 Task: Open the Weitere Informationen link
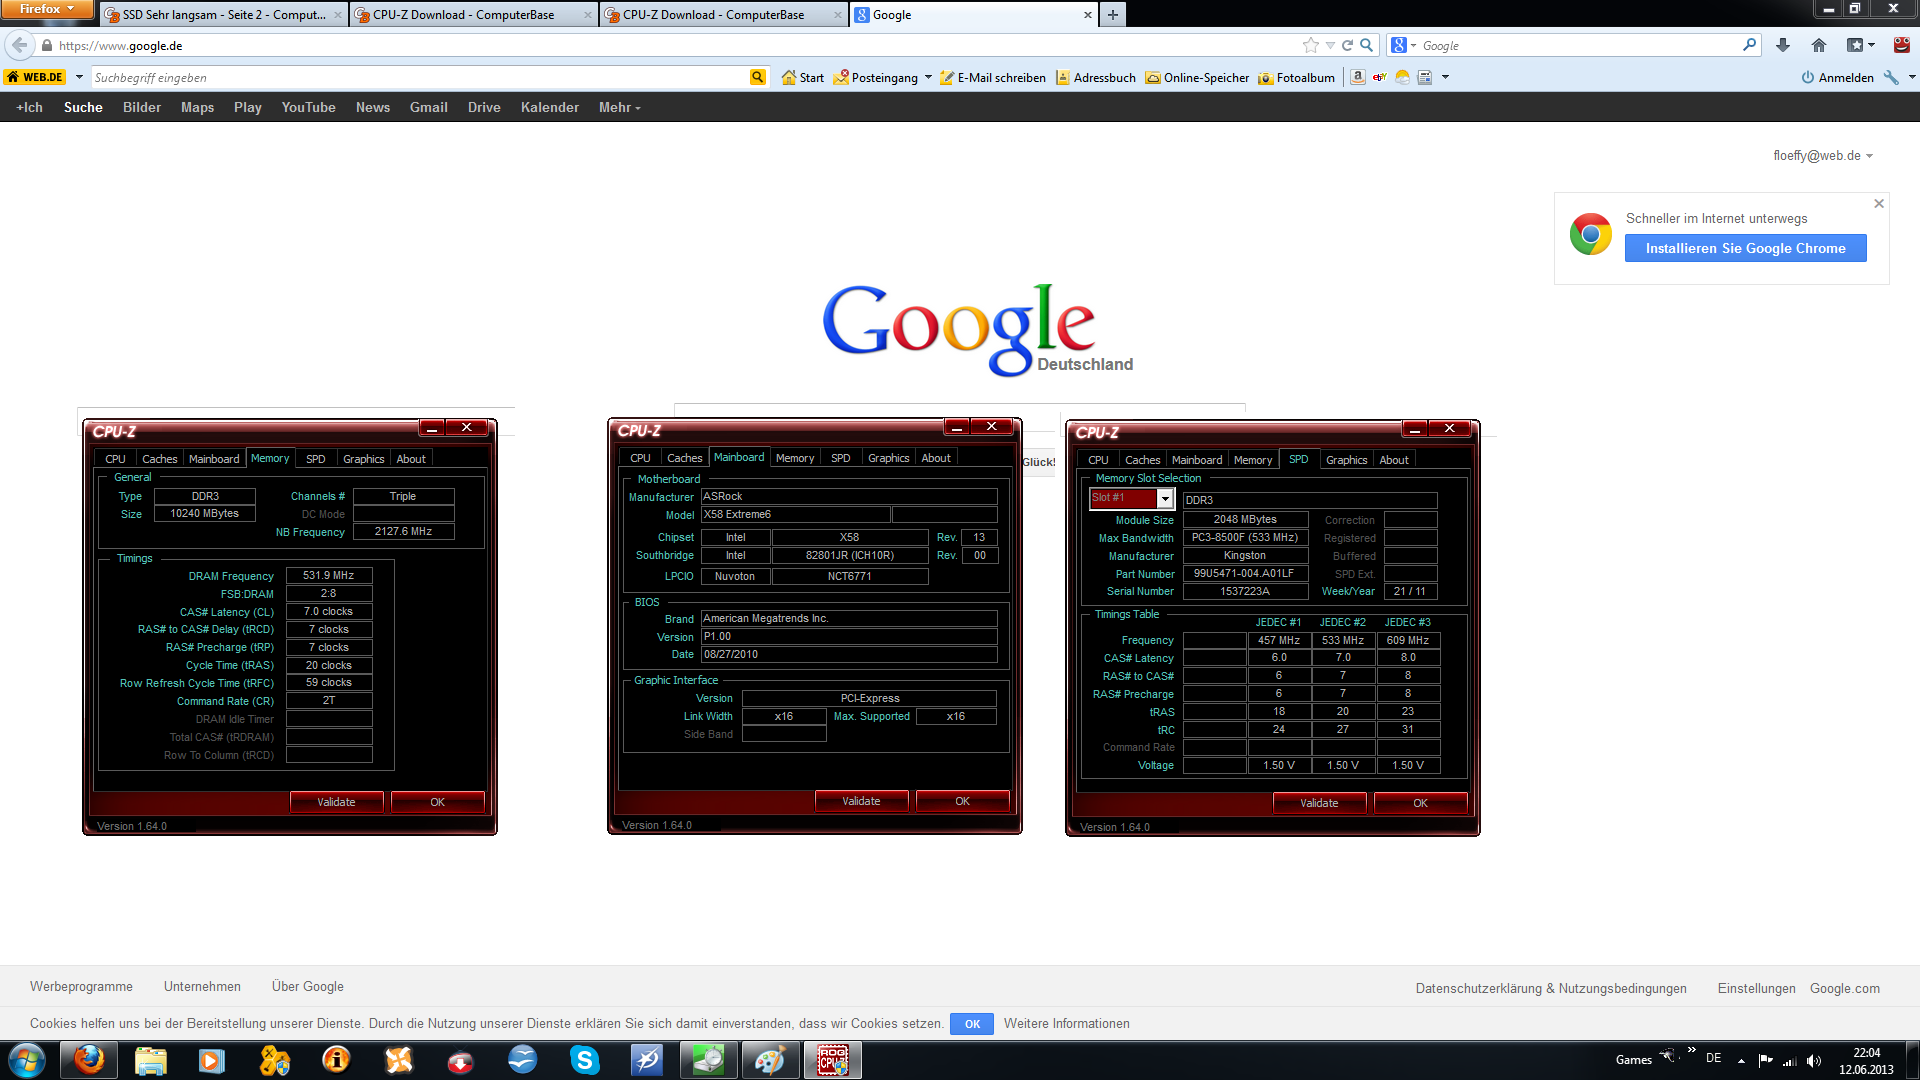[1066, 1024]
